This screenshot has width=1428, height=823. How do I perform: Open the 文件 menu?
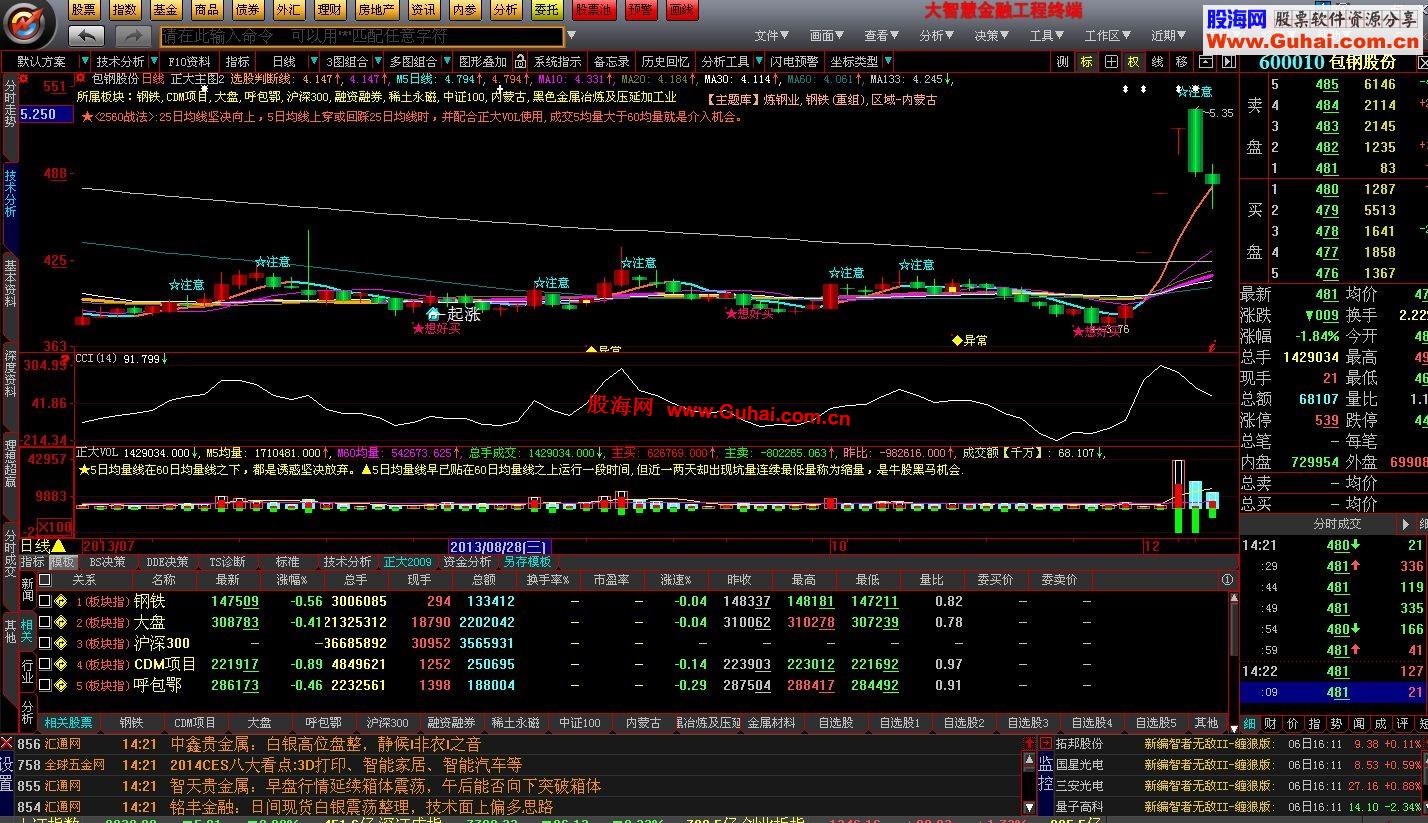tap(771, 36)
